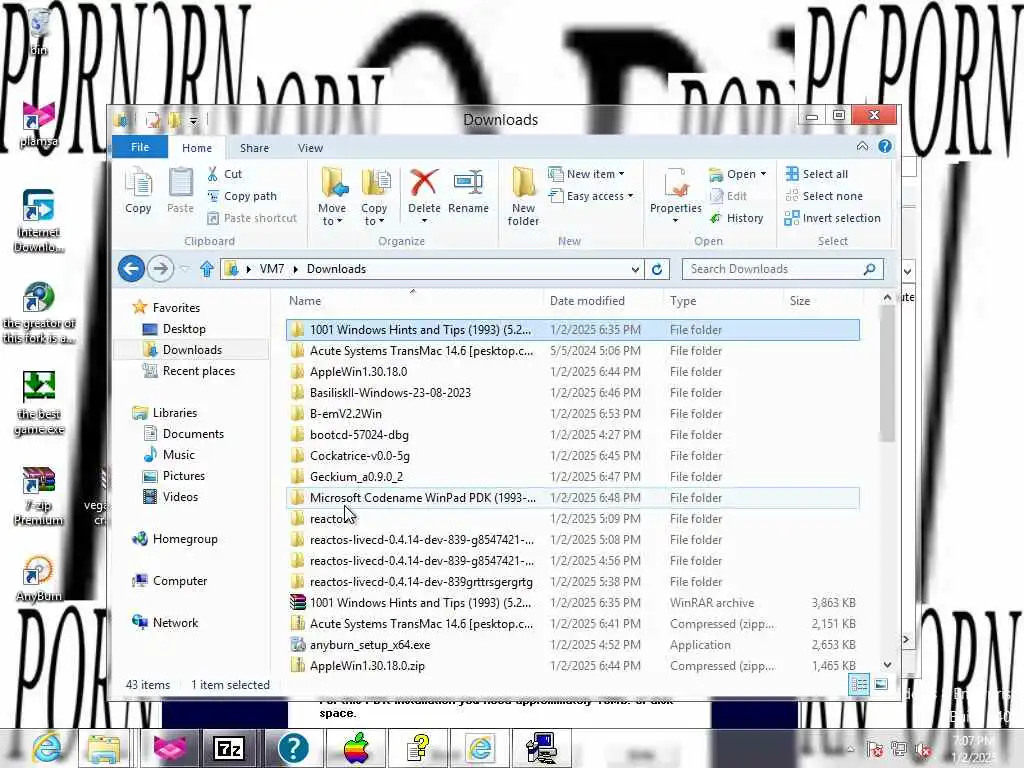The width and height of the screenshot is (1024, 768).
Task: Select anyburn_setup_x64.exe file
Action: (x=573, y=645)
